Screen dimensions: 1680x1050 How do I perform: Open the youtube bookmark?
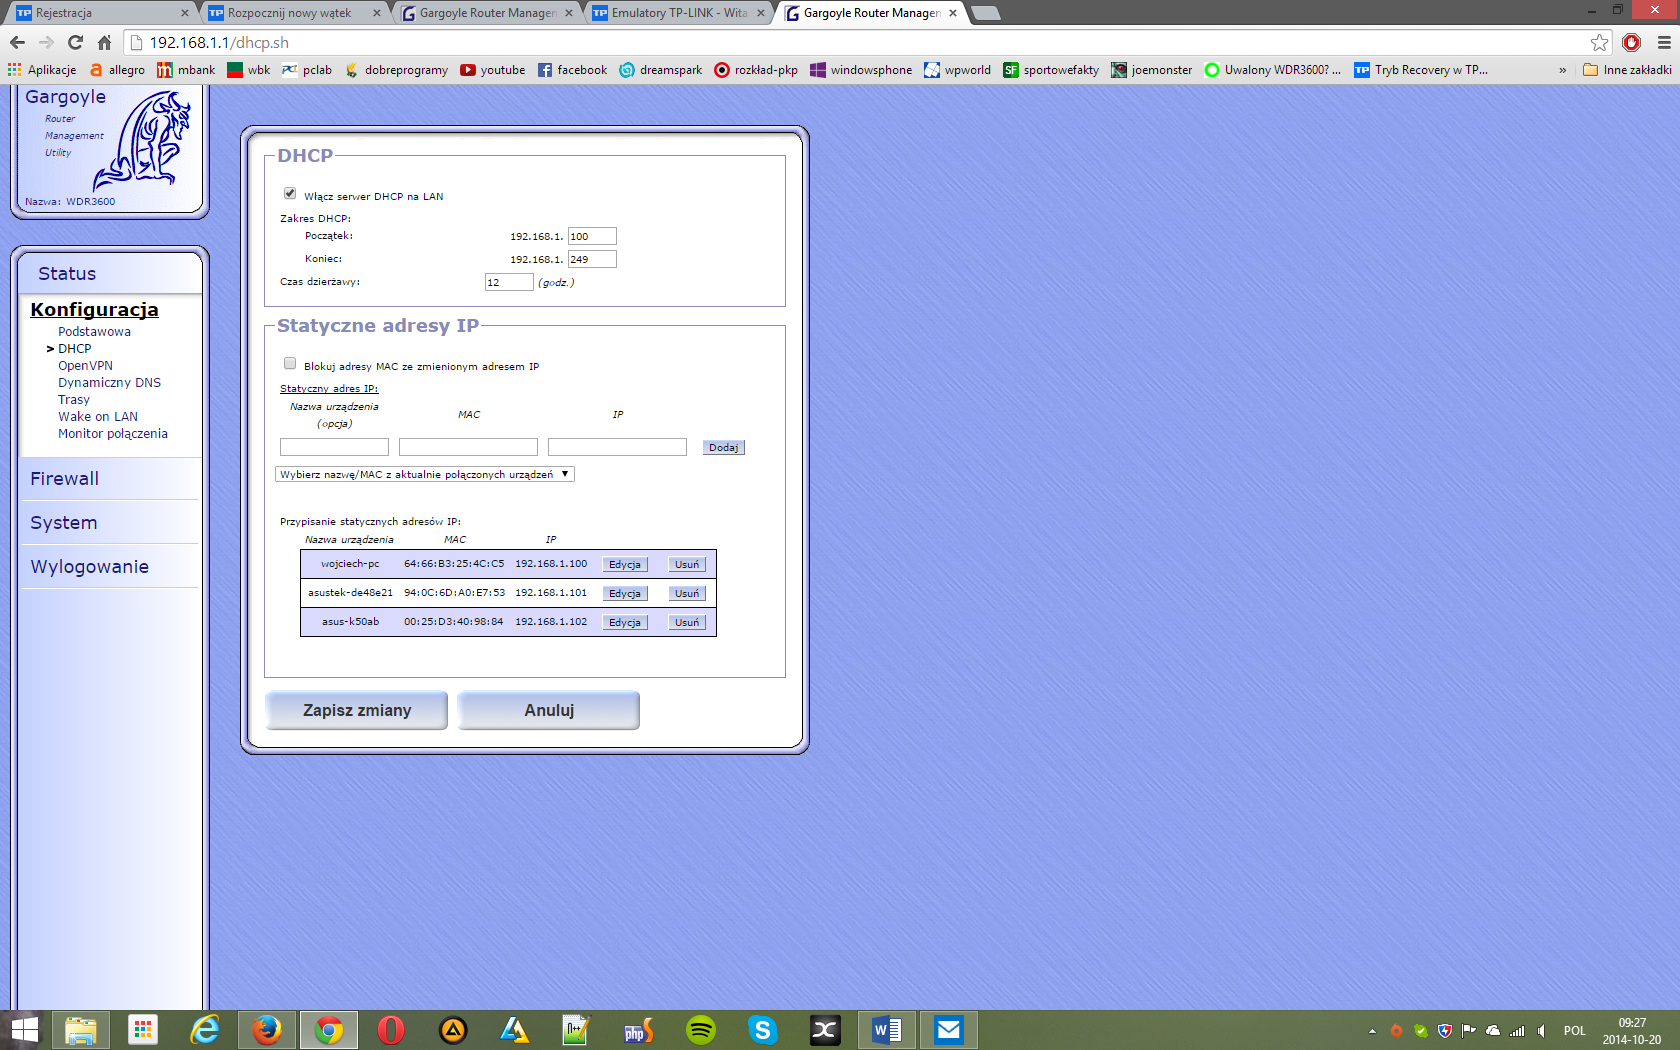click(492, 70)
